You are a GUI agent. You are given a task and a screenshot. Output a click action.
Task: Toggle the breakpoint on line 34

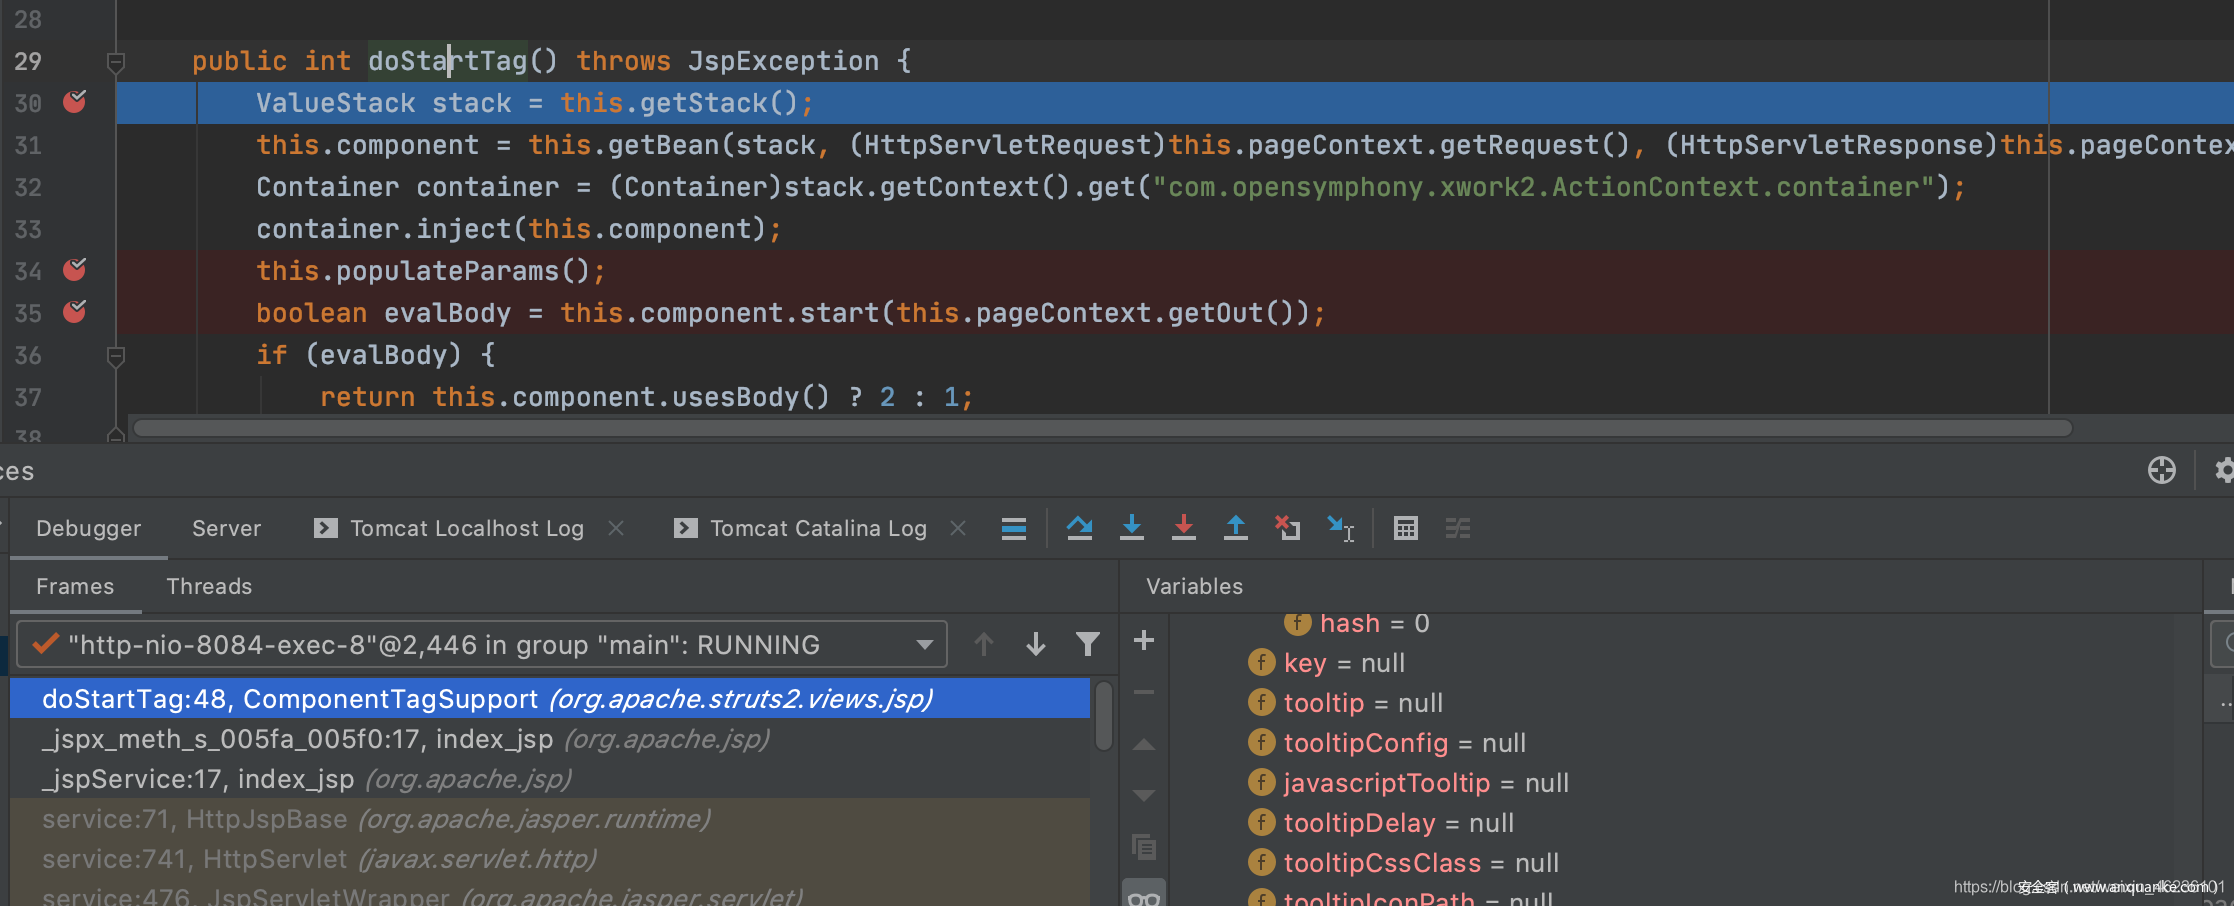(x=75, y=270)
